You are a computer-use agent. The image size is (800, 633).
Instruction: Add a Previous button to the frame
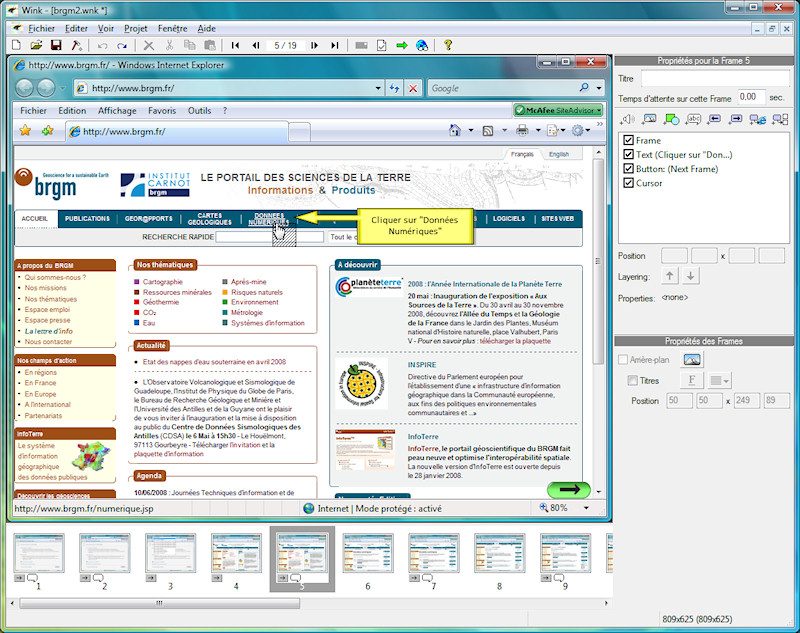click(x=714, y=119)
